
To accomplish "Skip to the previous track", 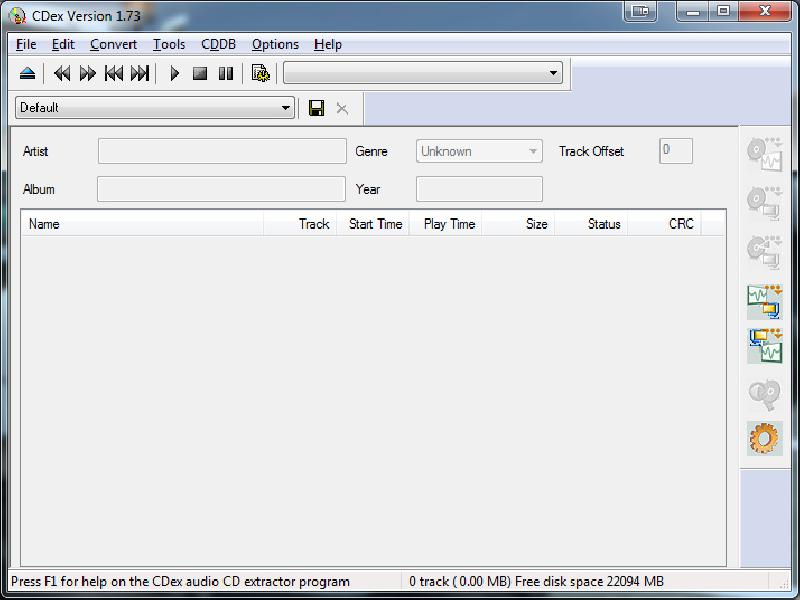I will [x=114, y=73].
